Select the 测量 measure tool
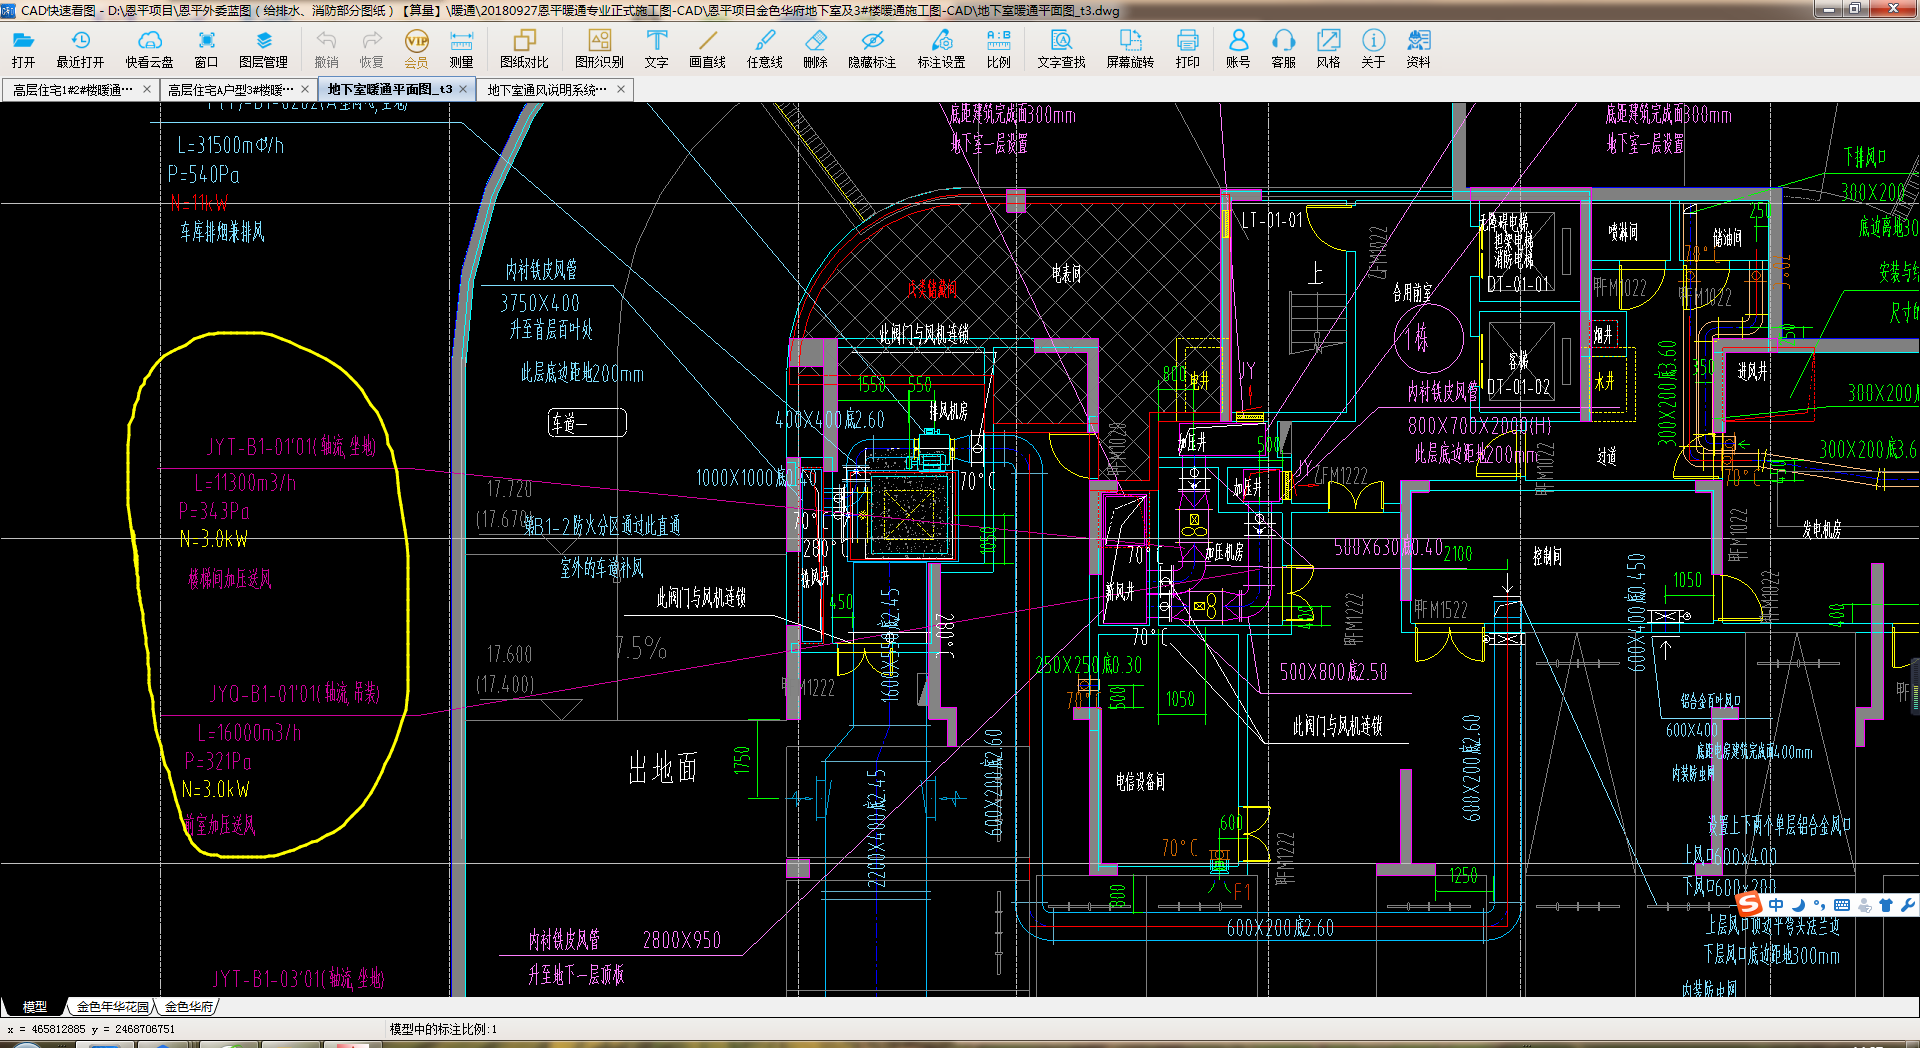This screenshot has height=1048, width=1920. point(461,49)
